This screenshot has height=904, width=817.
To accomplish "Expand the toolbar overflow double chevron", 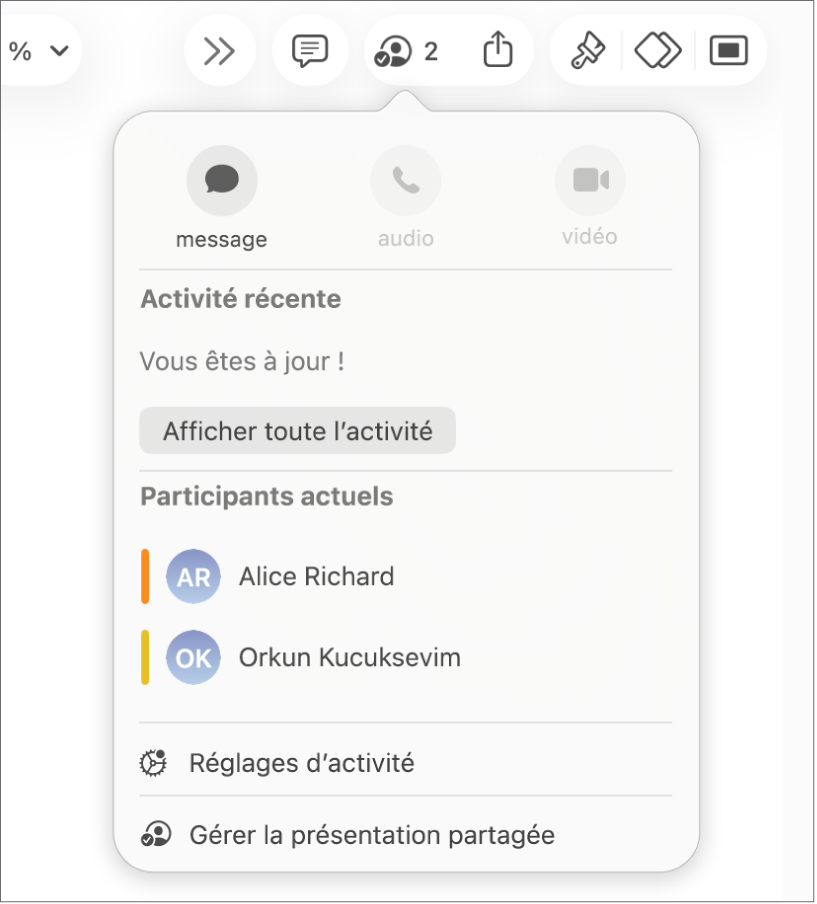I will coord(219,50).
